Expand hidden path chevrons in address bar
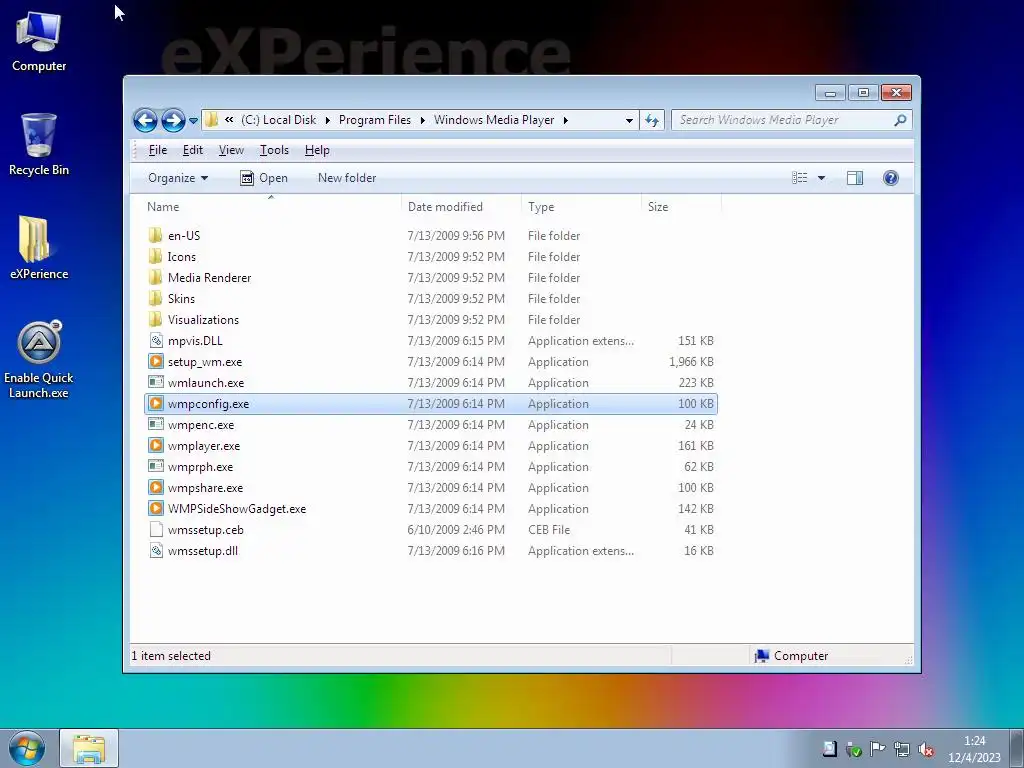Image resolution: width=1024 pixels, height=768 pixels. (x=229, y=120)
